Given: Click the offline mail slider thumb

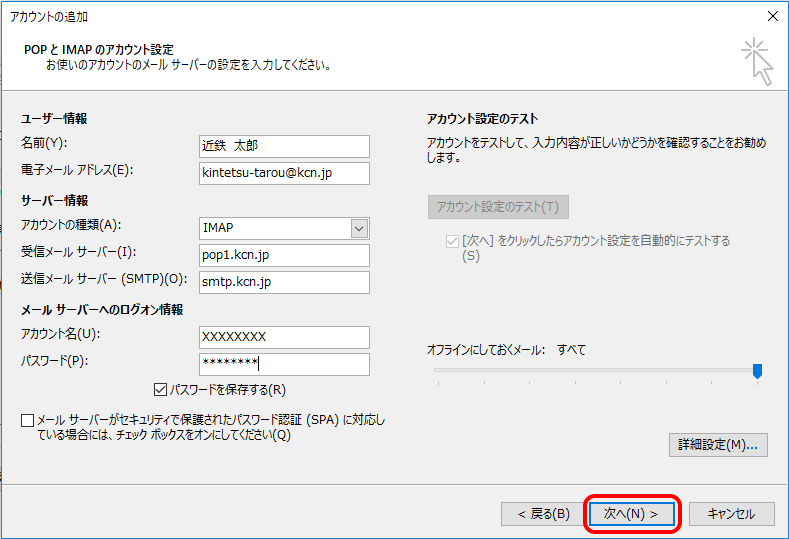Looking at the screenshot, I should click(757, 371).
